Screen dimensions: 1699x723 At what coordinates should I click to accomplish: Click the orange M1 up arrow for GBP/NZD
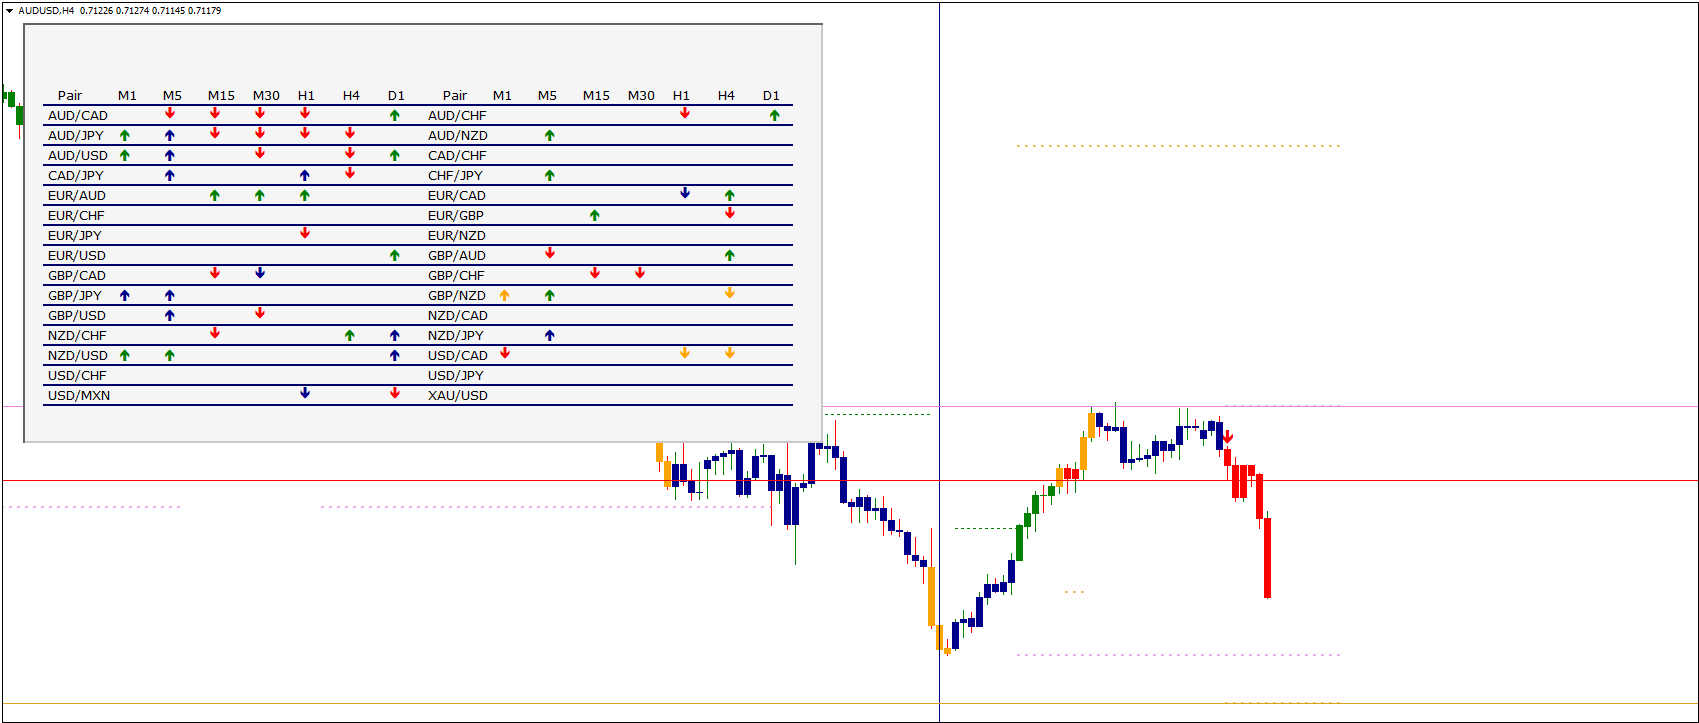pyautogui.click(x=504, y=295)
